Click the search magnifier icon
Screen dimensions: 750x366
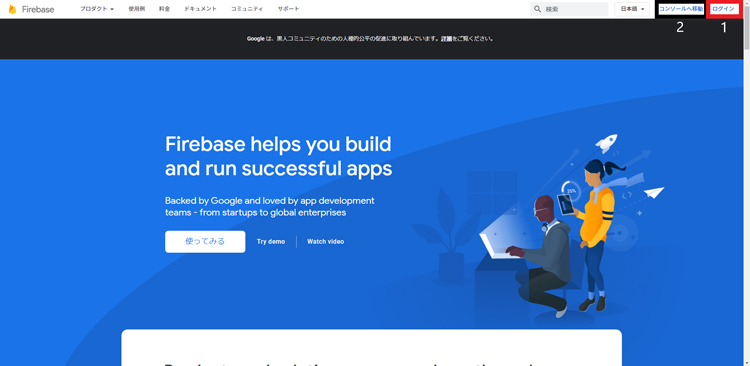(538, 9)
